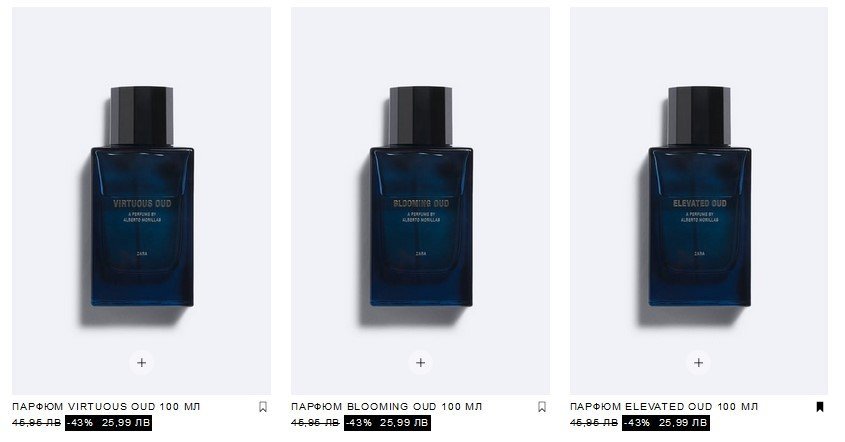The width and height of the screenshot is (845, 442).
Task: Click the -43% badge under Virtuous Oud
Action: point(80,423)
